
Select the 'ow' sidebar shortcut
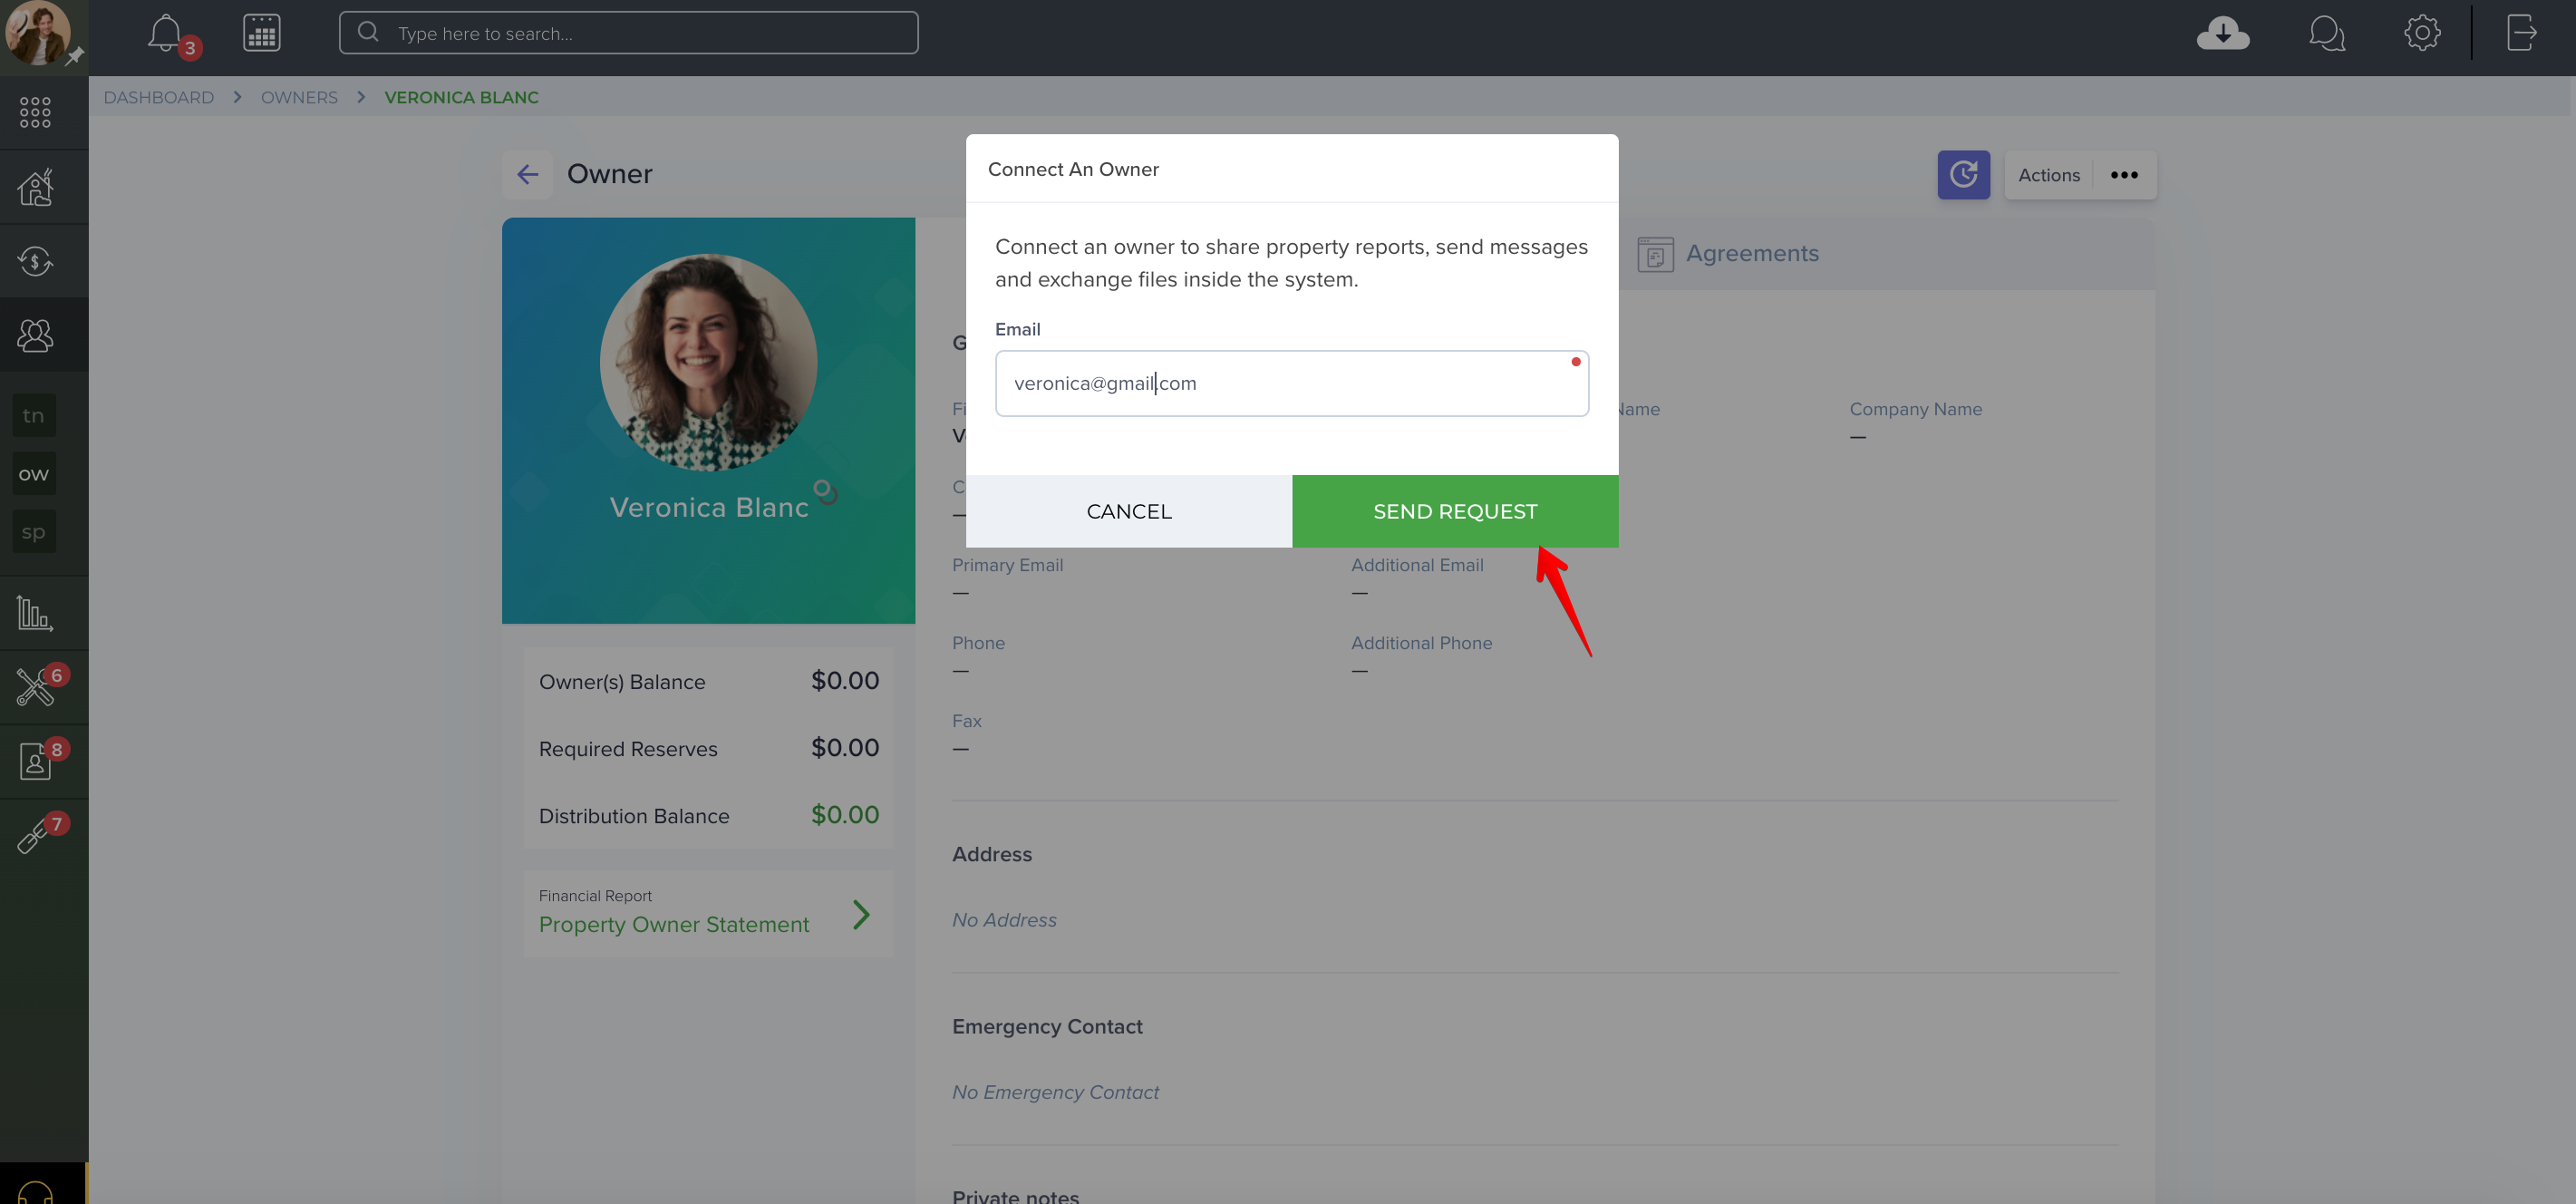point(34,474)
